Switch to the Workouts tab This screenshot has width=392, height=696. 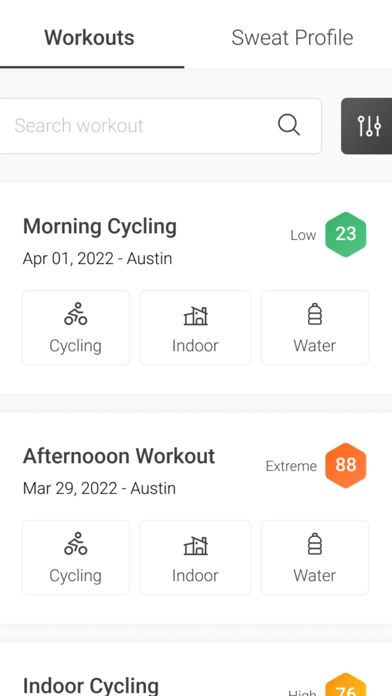89,38
